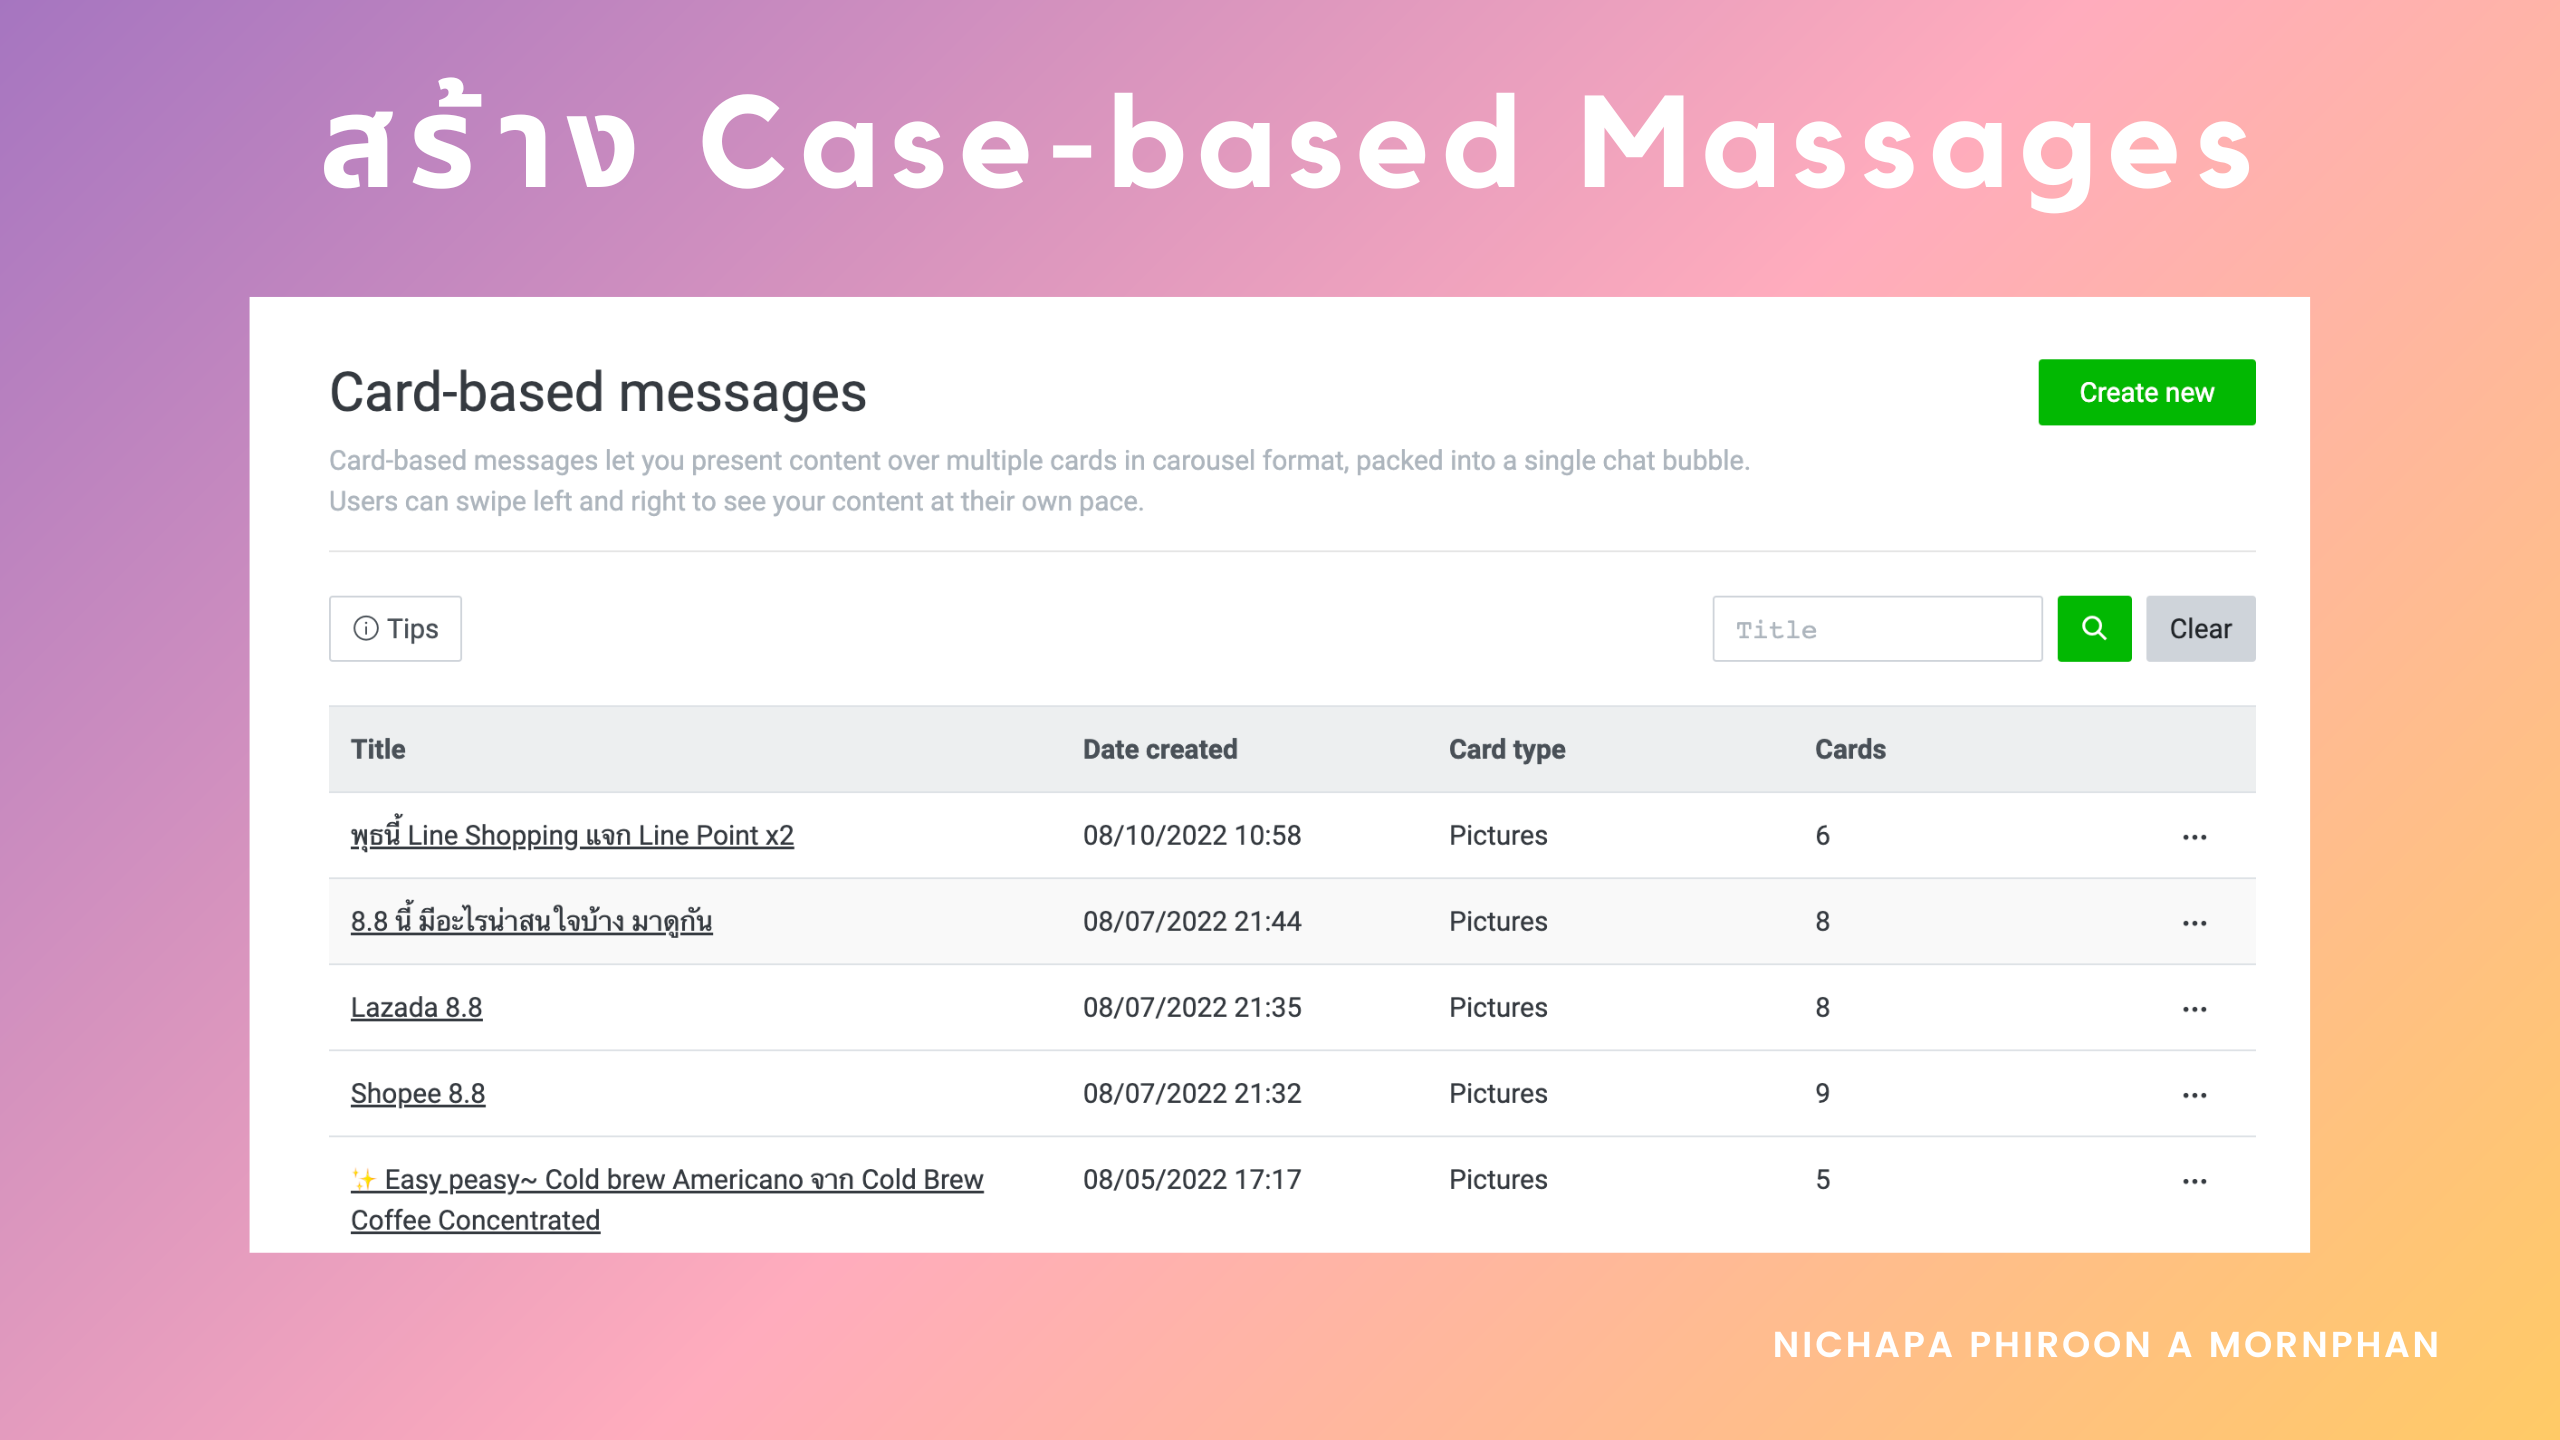Open the Easy peasy Cold brew Americano link

coord(667,1199)
